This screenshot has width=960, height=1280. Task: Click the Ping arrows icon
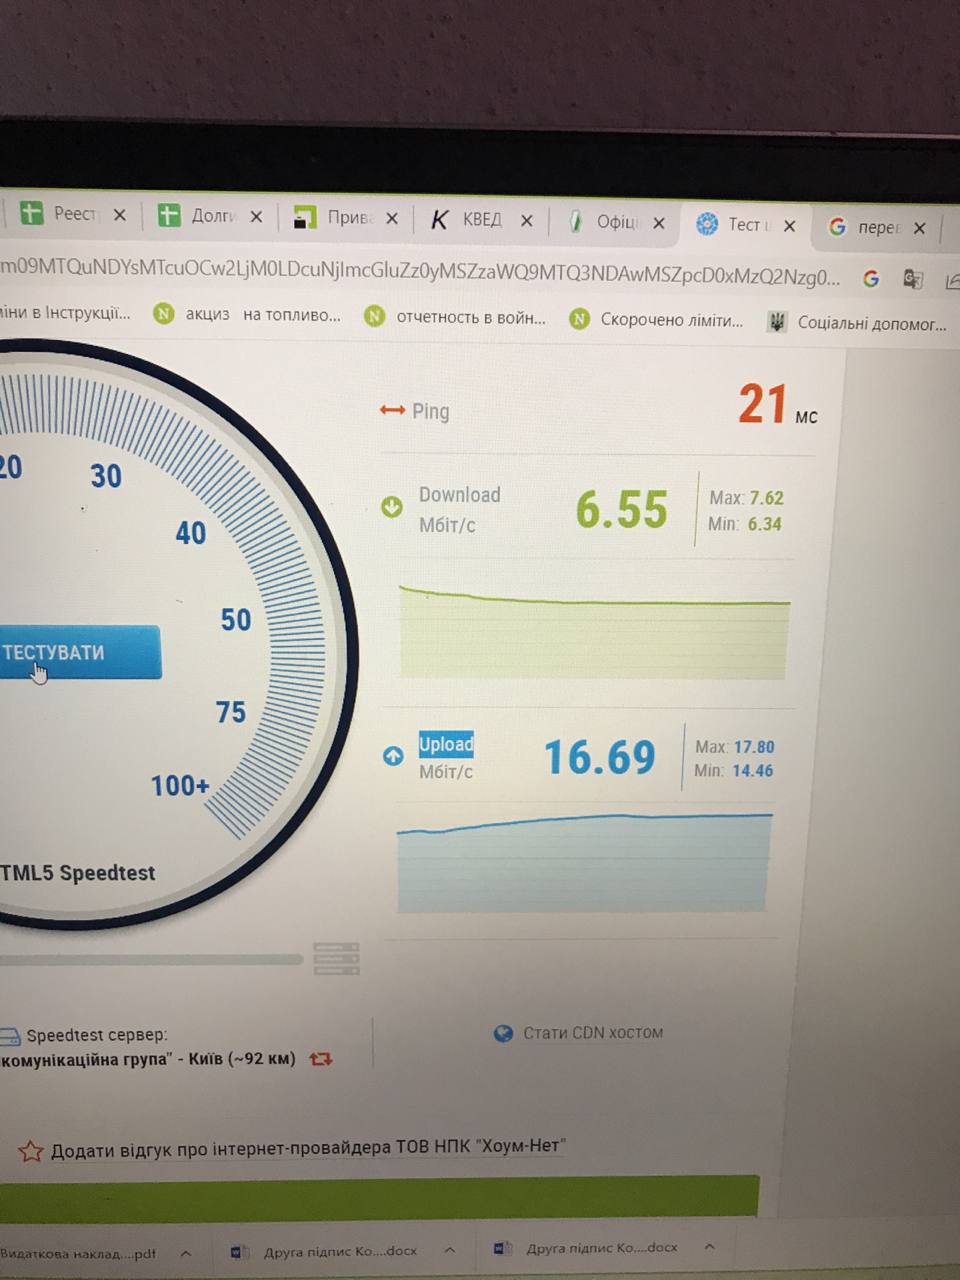point(392,410)
